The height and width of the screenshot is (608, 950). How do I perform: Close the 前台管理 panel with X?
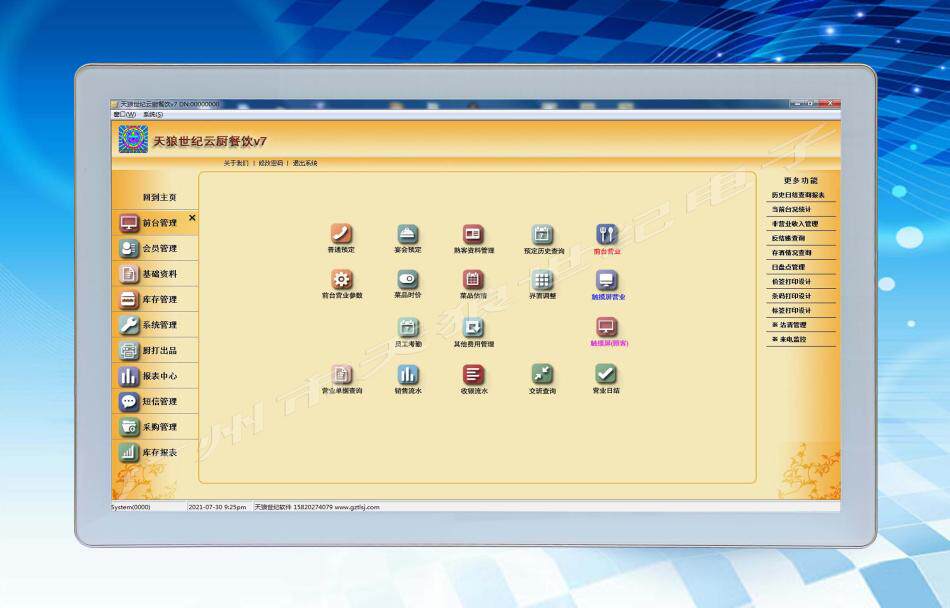(192, 217)
